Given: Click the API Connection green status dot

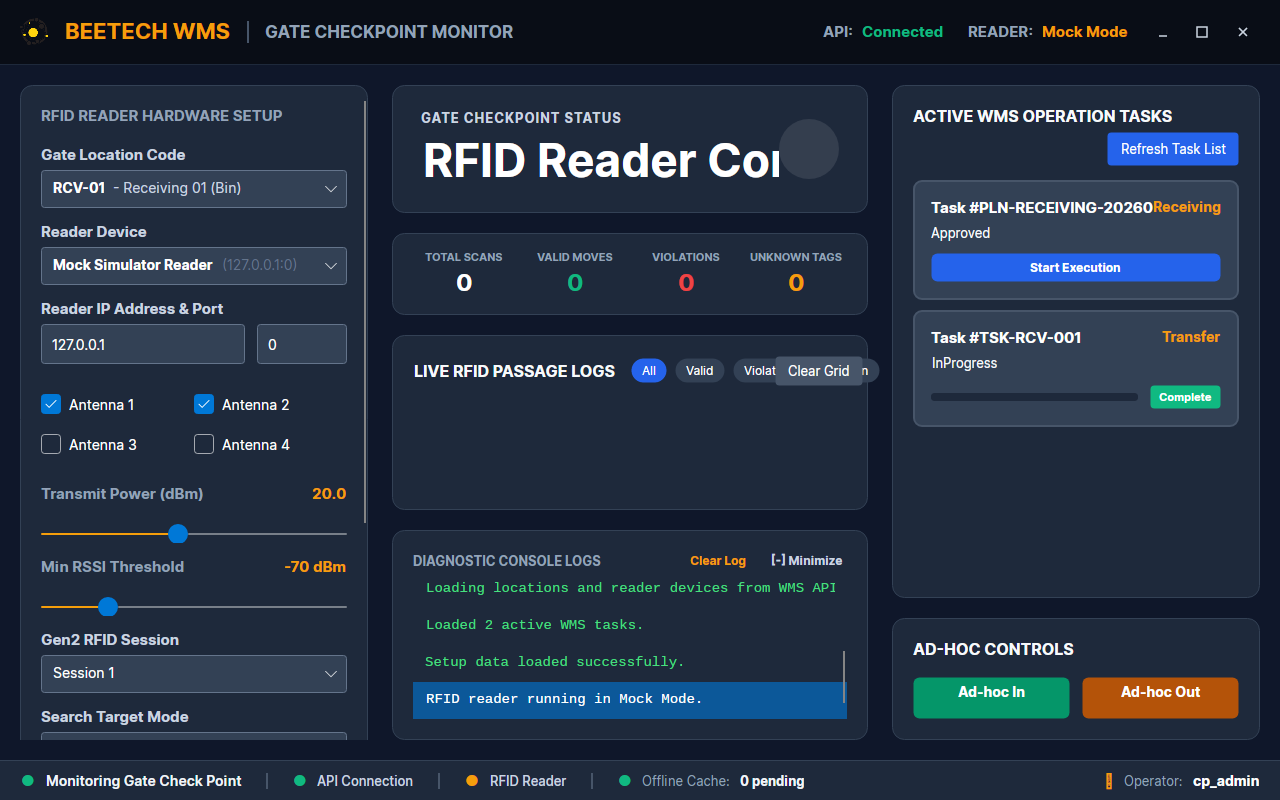Looking at the screenshot, I should point(299,781).
